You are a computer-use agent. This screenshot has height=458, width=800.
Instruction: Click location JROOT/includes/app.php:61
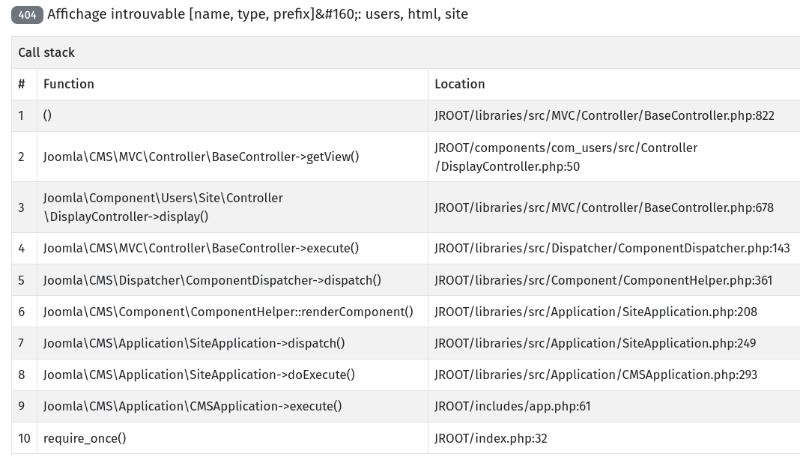tap(513, 406)
